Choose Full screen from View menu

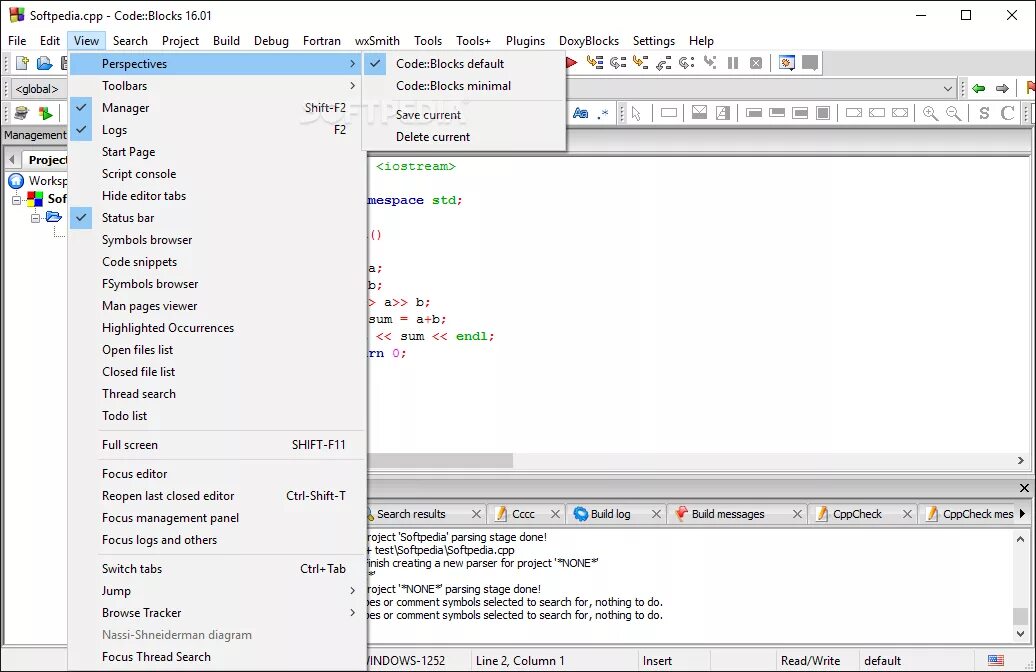217,445
